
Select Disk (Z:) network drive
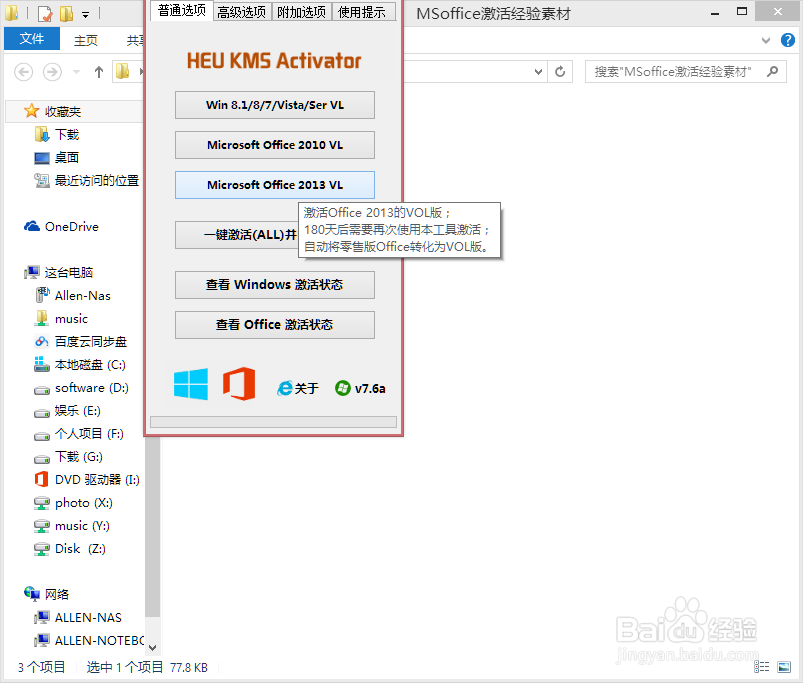tap(80, 548)
